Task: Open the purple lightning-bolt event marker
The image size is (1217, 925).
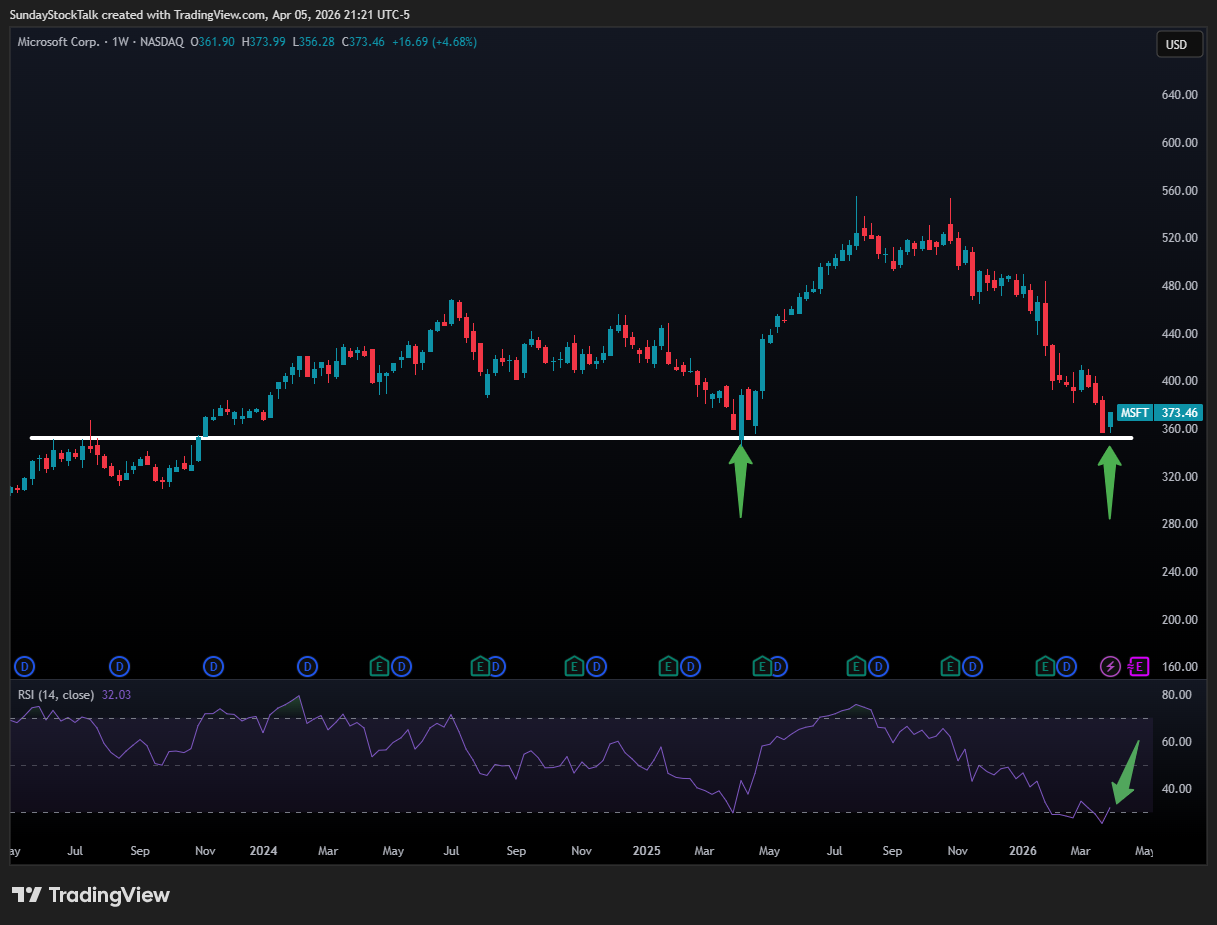Action: pyautogui.click(x=1110, y=666)
